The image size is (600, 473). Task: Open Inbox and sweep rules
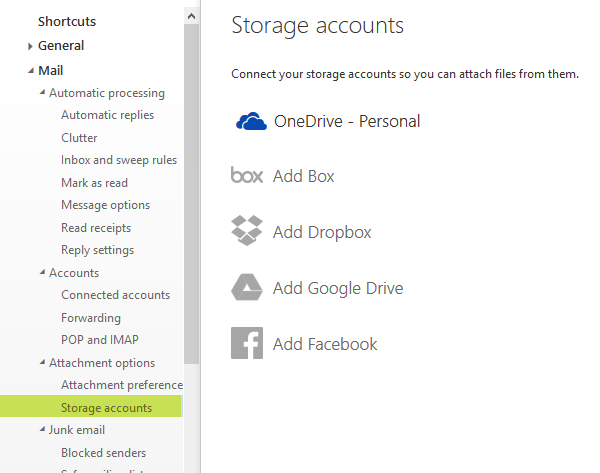point(119,160)
